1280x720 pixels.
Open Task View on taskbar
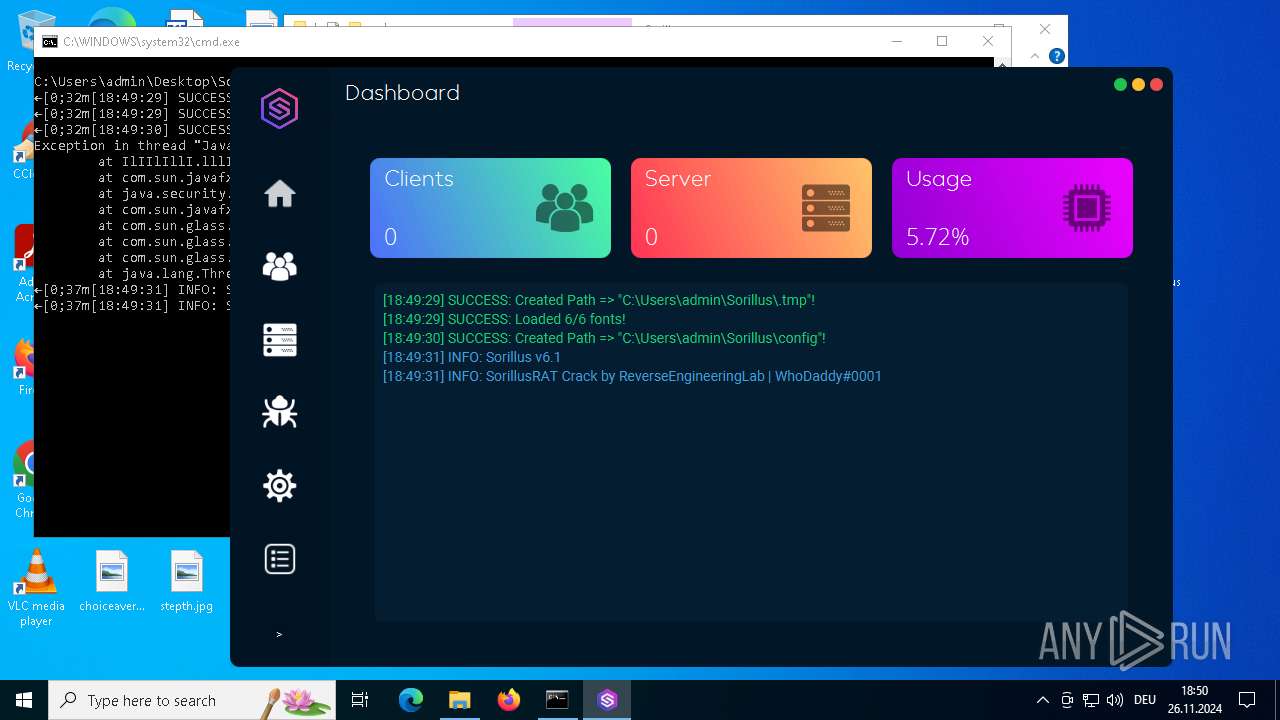(360, 700)
